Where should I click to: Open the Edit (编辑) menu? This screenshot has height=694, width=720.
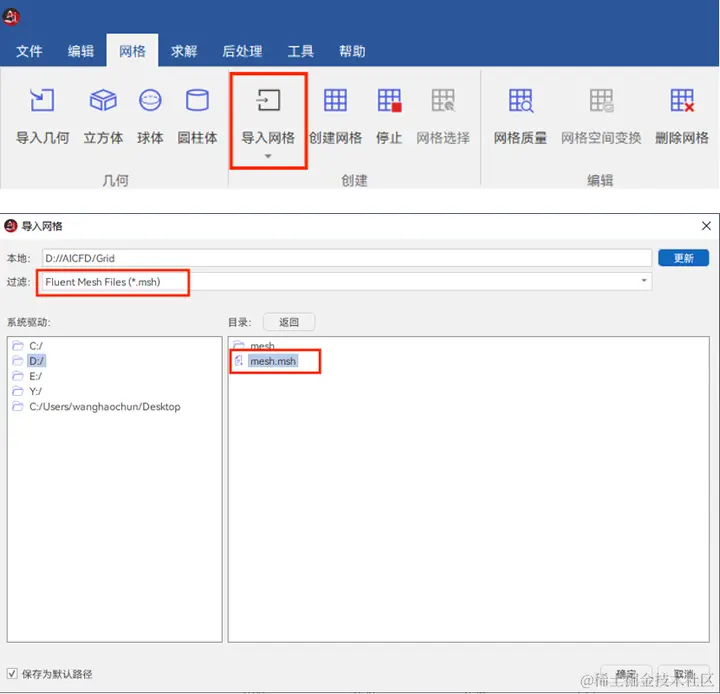pyautogui.click(x=81, y=51)
